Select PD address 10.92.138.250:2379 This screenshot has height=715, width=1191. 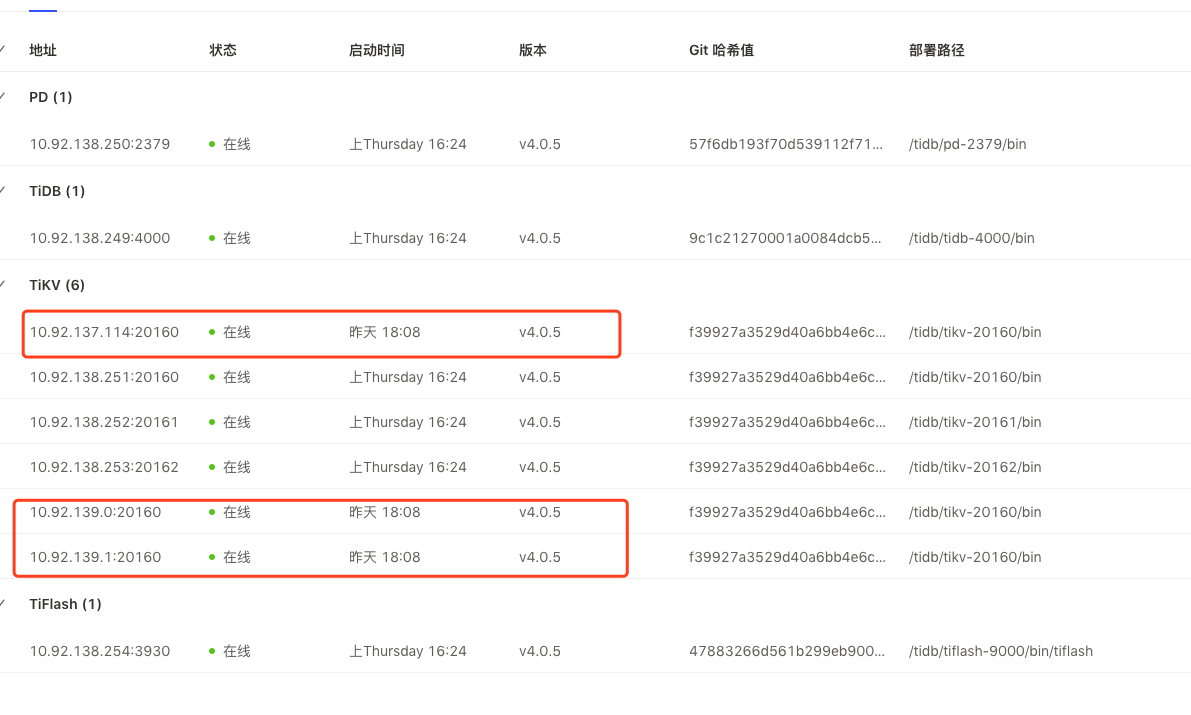(x=100, y=144)
